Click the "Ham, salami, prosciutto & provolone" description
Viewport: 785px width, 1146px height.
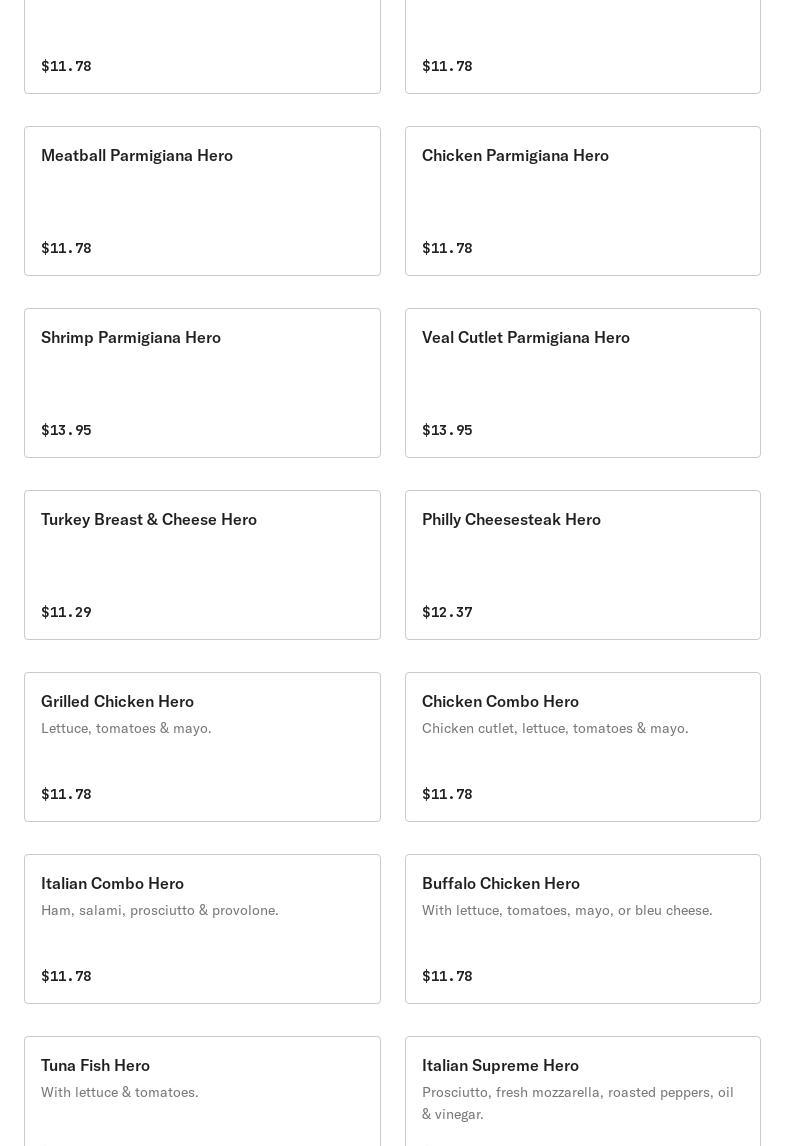tap(160, 910)
